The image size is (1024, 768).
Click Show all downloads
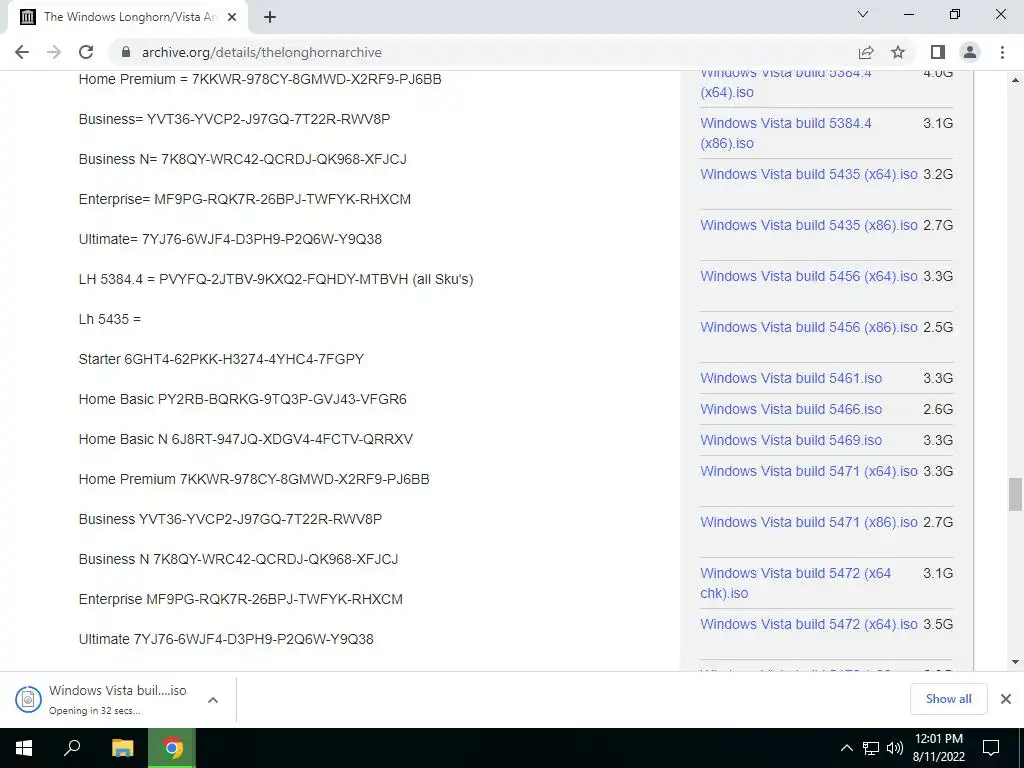coord(948,699)
